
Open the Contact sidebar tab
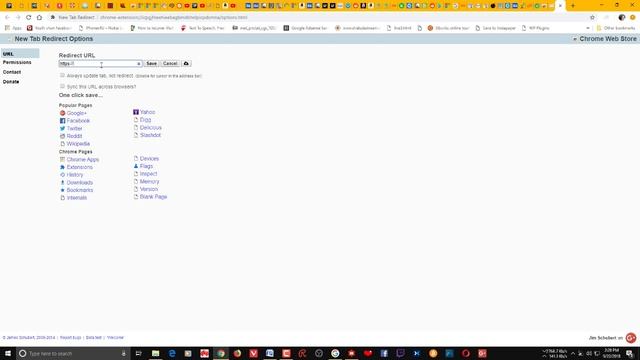(12, 72)
